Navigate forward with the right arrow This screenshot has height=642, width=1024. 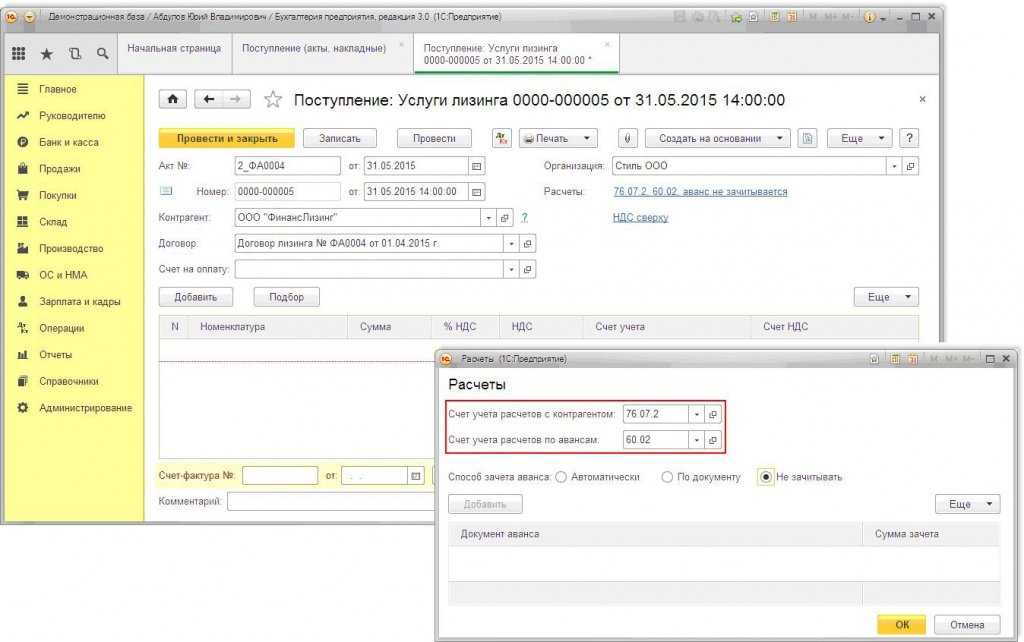[x=236, y=99]
